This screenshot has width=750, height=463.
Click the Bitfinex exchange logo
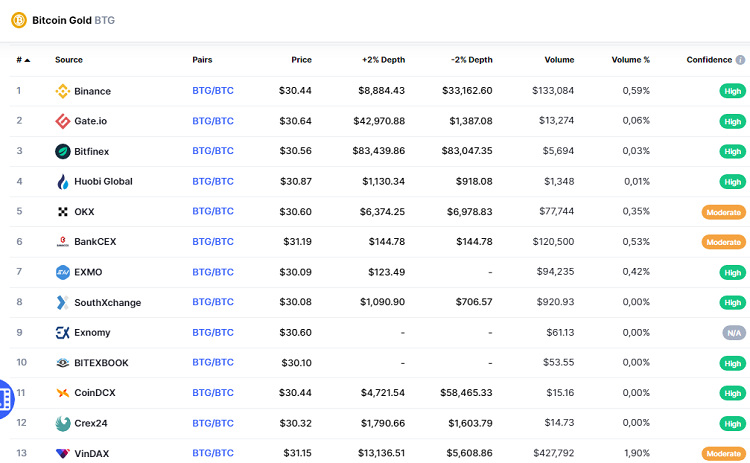[63, 151]
